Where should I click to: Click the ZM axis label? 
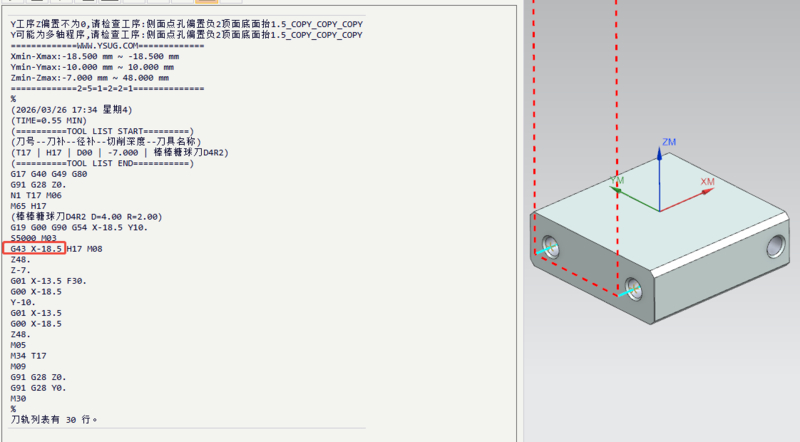(669, 142)
